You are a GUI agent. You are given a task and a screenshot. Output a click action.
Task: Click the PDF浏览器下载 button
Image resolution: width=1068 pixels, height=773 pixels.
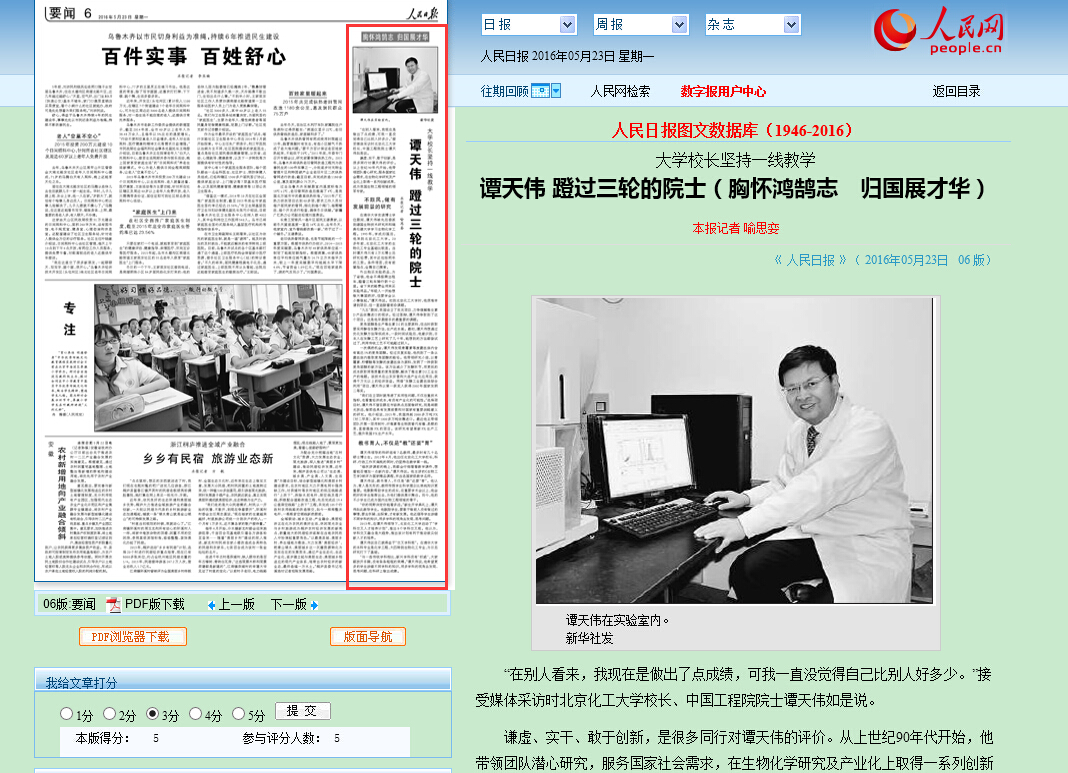133,637
